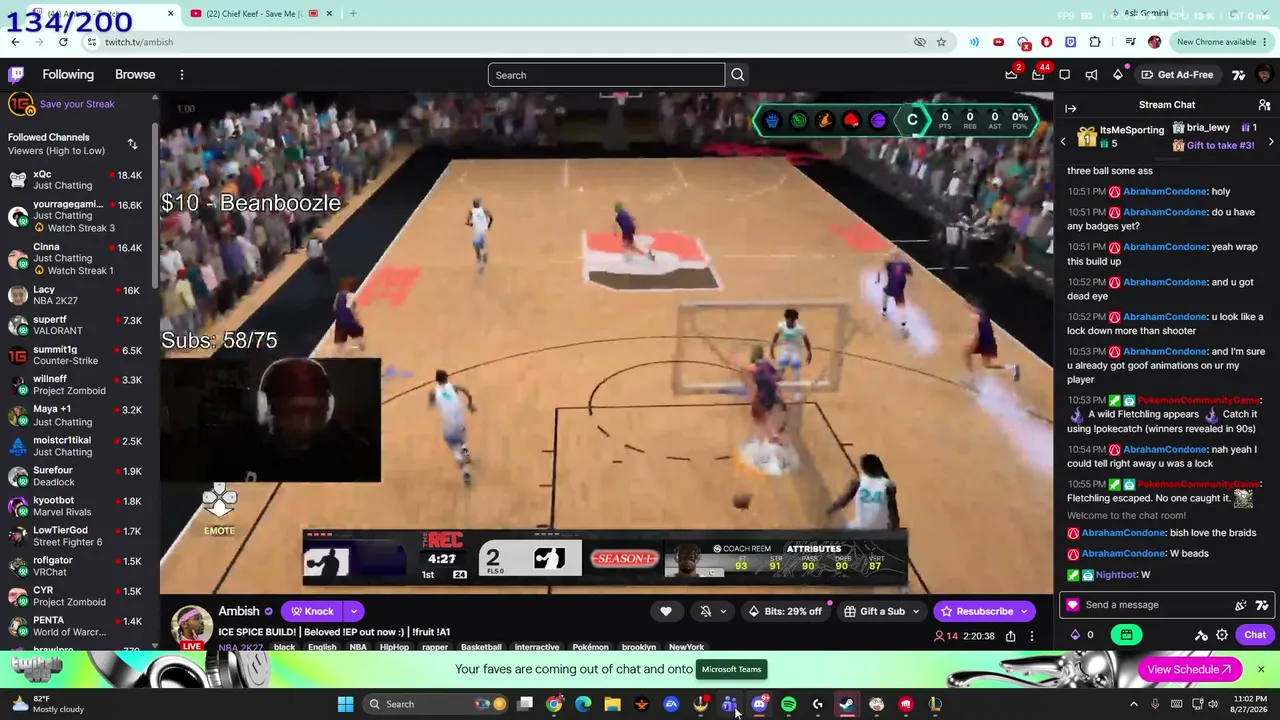1280x720 pixels.
Task: Show hidden system tray icons
Action: pos(1133,704)
